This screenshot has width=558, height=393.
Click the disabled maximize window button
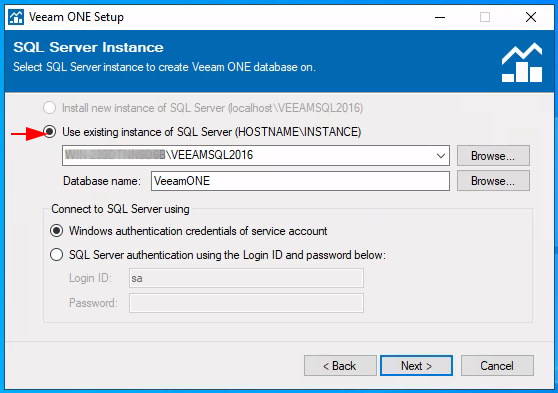coord(485,17)
